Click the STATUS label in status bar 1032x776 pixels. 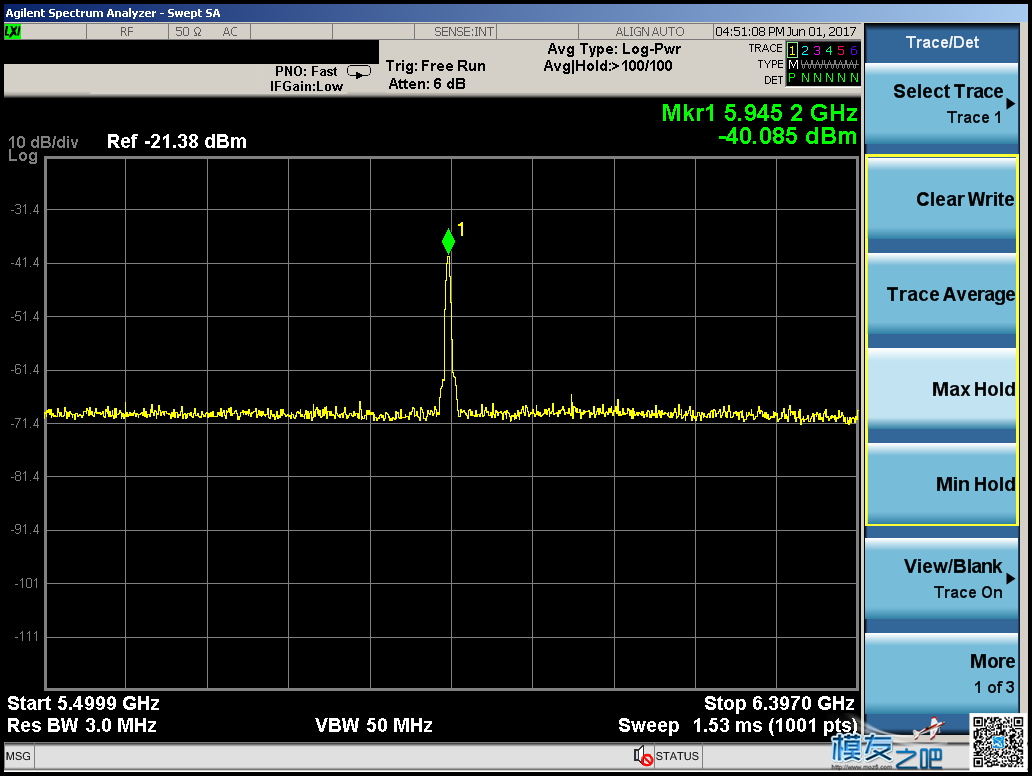pos(677,756)
